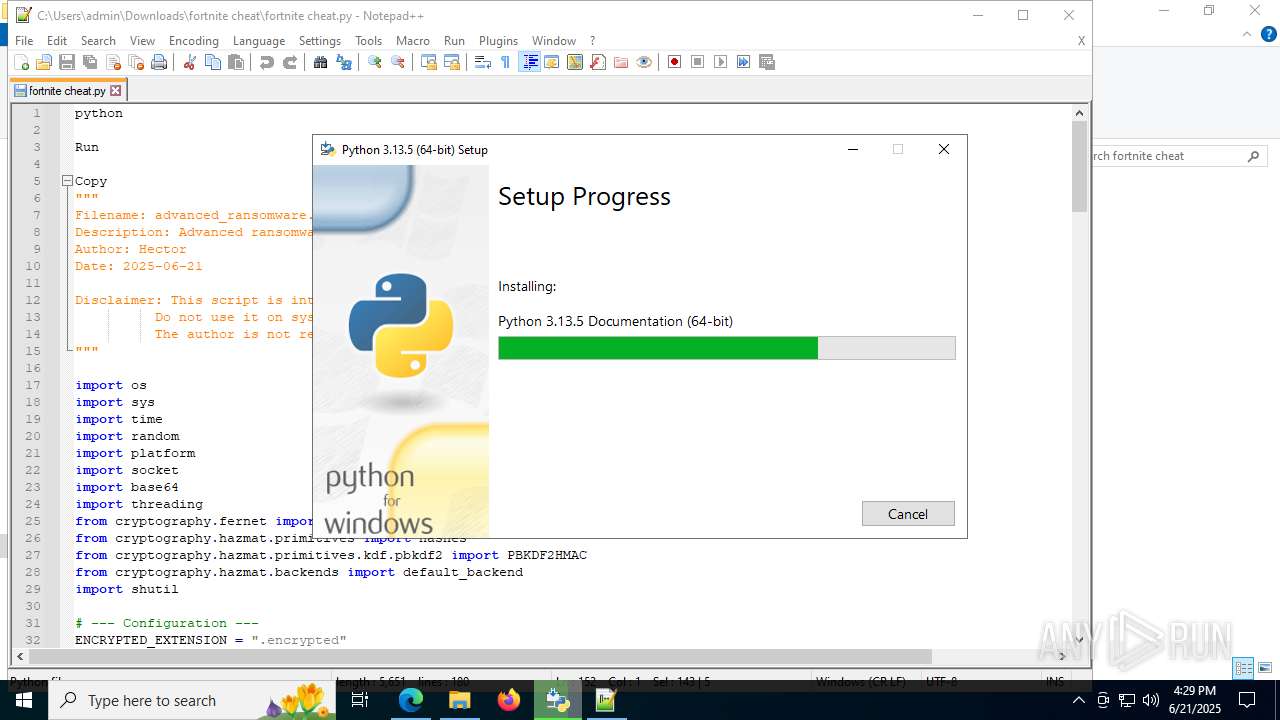
Task: Click the Cut scissors icon
Action: click(x=189, y=62)
